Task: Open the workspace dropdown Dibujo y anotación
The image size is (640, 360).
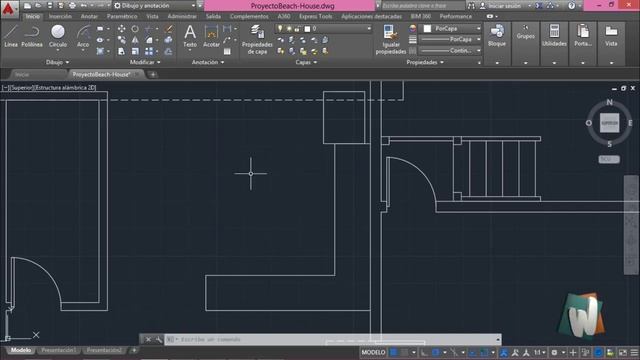Action: tap(155, 6)
